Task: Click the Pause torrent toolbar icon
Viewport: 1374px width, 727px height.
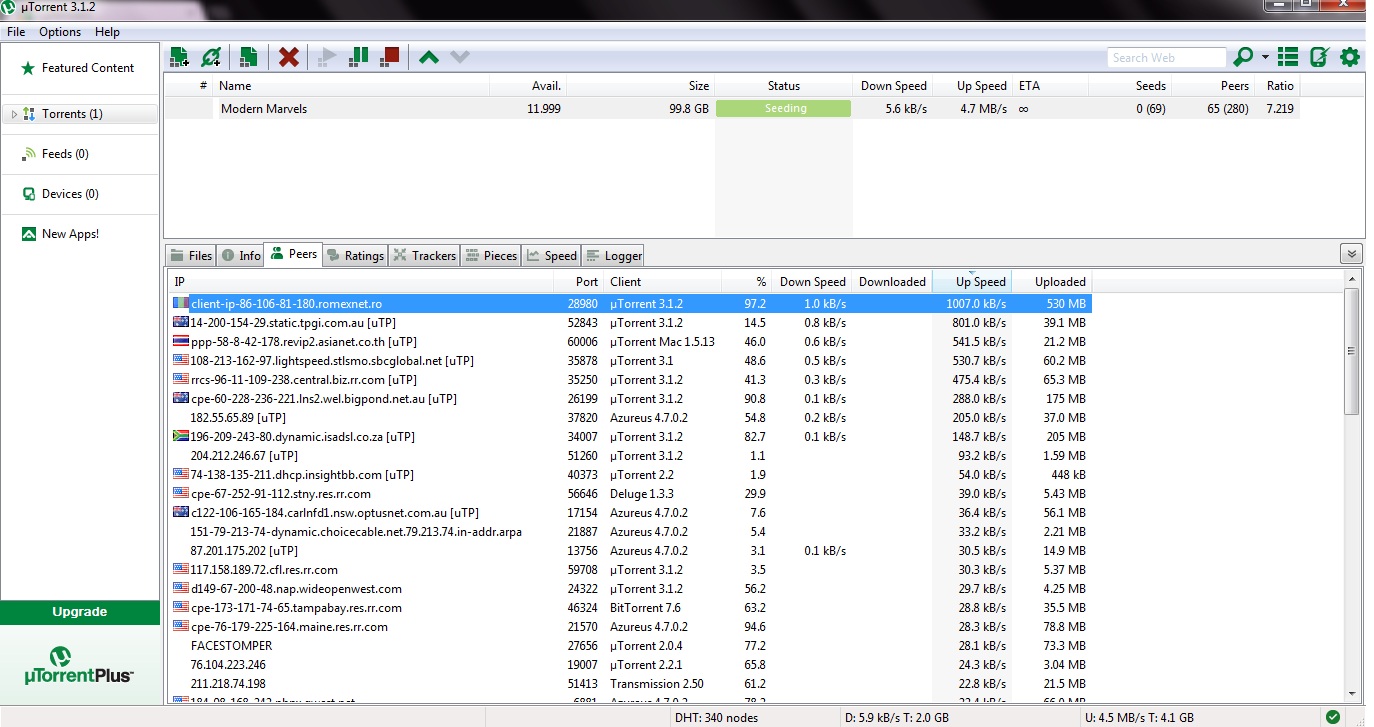Action: point(358,57)
